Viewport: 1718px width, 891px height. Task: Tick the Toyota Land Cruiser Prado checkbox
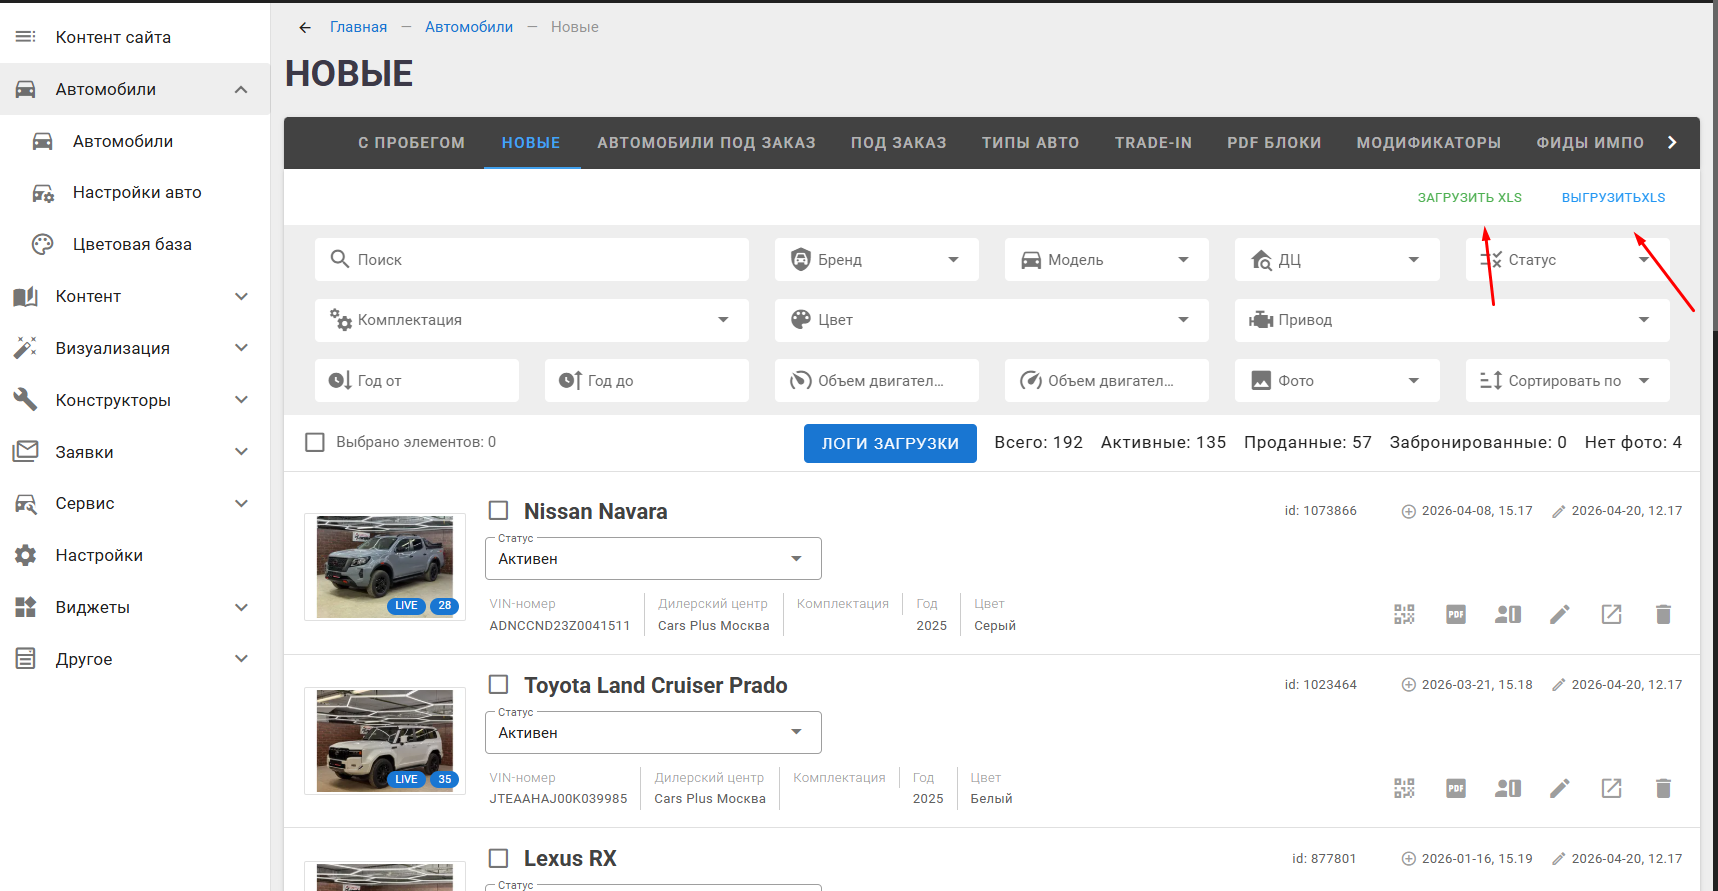click(498, 685)
